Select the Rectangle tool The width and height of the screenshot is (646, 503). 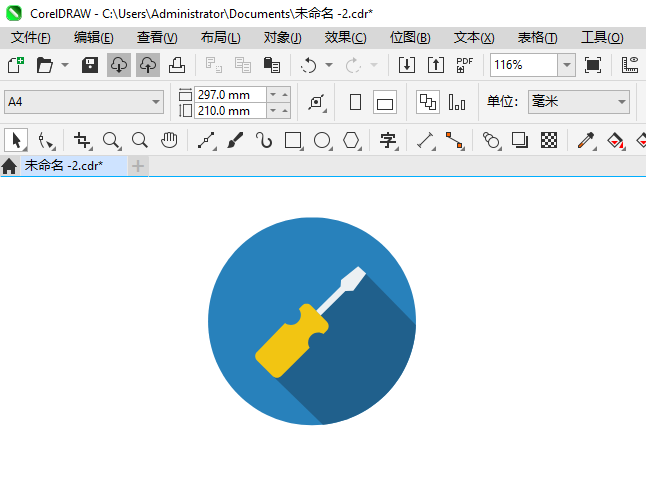[x=294, y=140]
